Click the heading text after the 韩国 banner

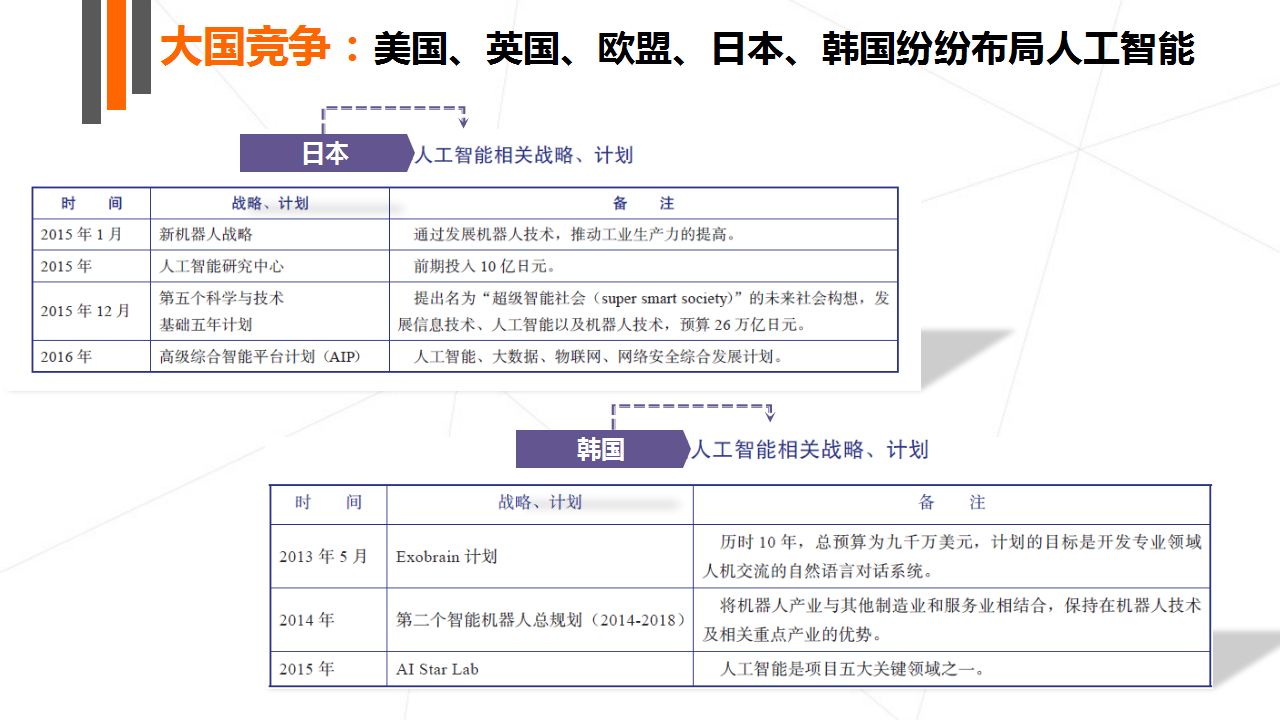809,449
